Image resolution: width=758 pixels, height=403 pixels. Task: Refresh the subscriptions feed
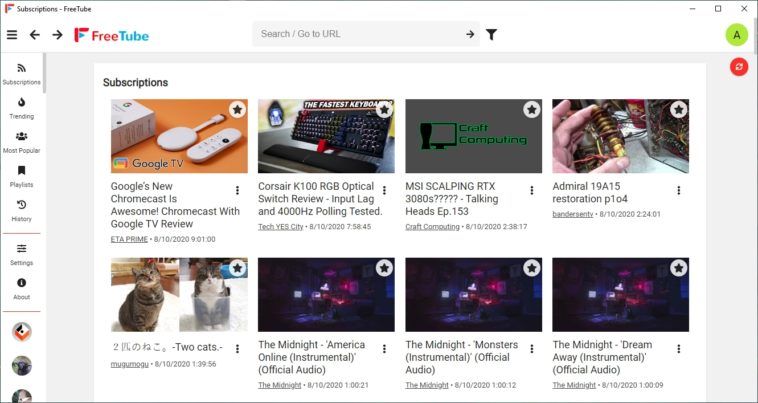(x=739, y=67)
